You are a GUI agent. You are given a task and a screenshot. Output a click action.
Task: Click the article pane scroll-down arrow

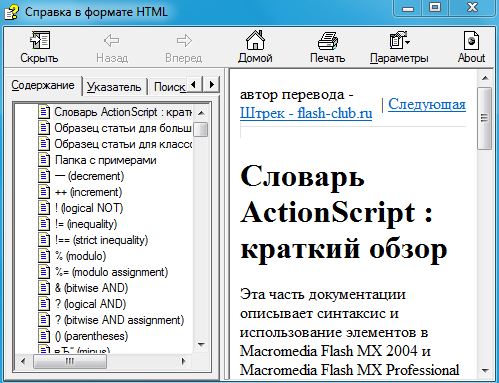(485, 371)
